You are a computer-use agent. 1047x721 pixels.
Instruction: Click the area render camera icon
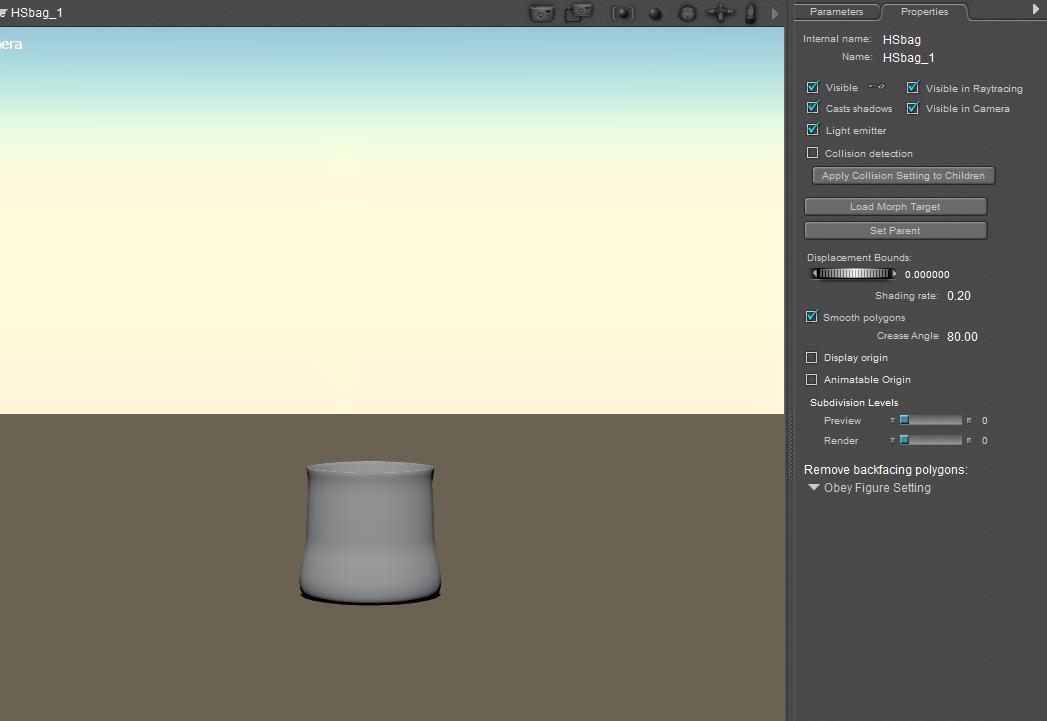click(x=578, y=13)
